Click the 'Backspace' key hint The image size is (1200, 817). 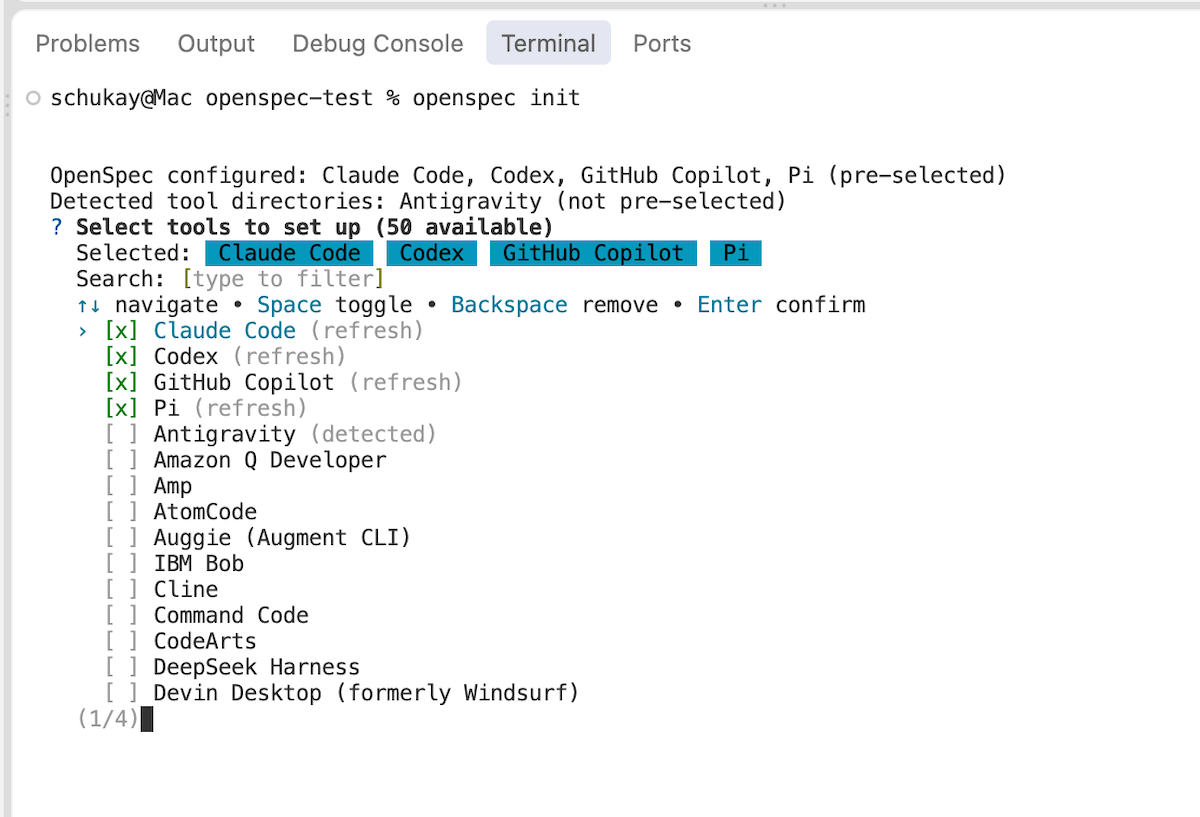point(510,305)
